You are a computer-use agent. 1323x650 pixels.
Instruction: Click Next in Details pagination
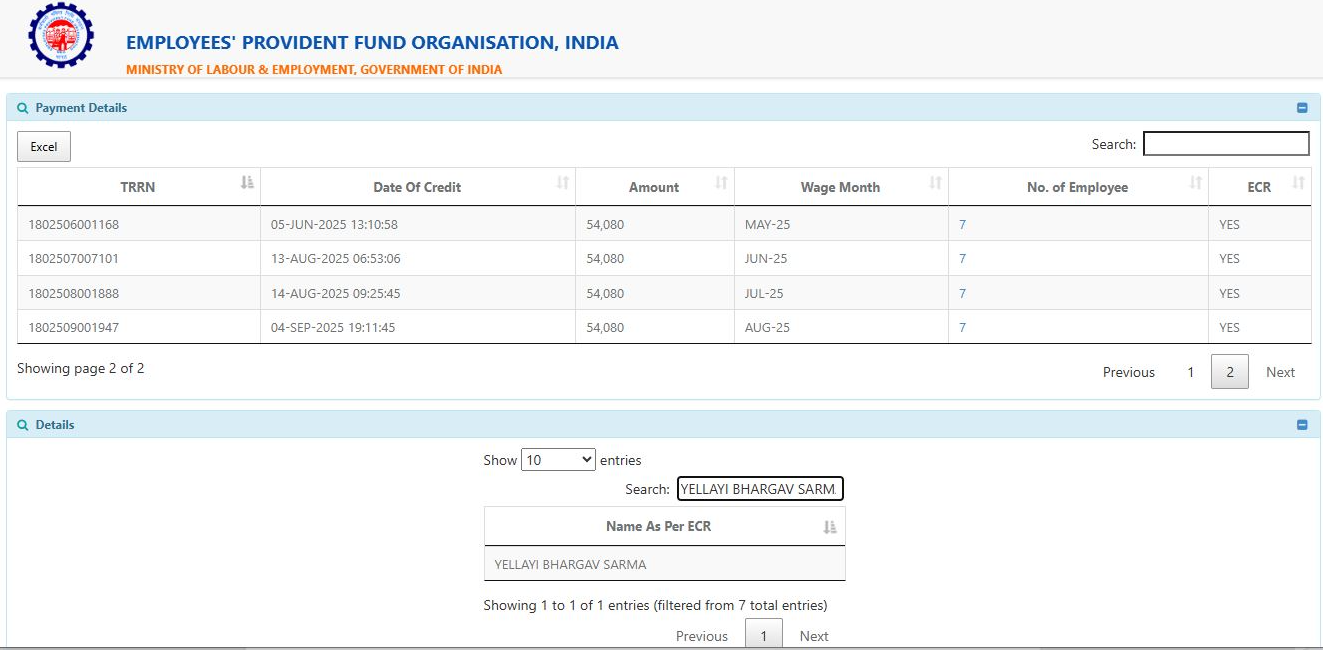click(814, 636)
